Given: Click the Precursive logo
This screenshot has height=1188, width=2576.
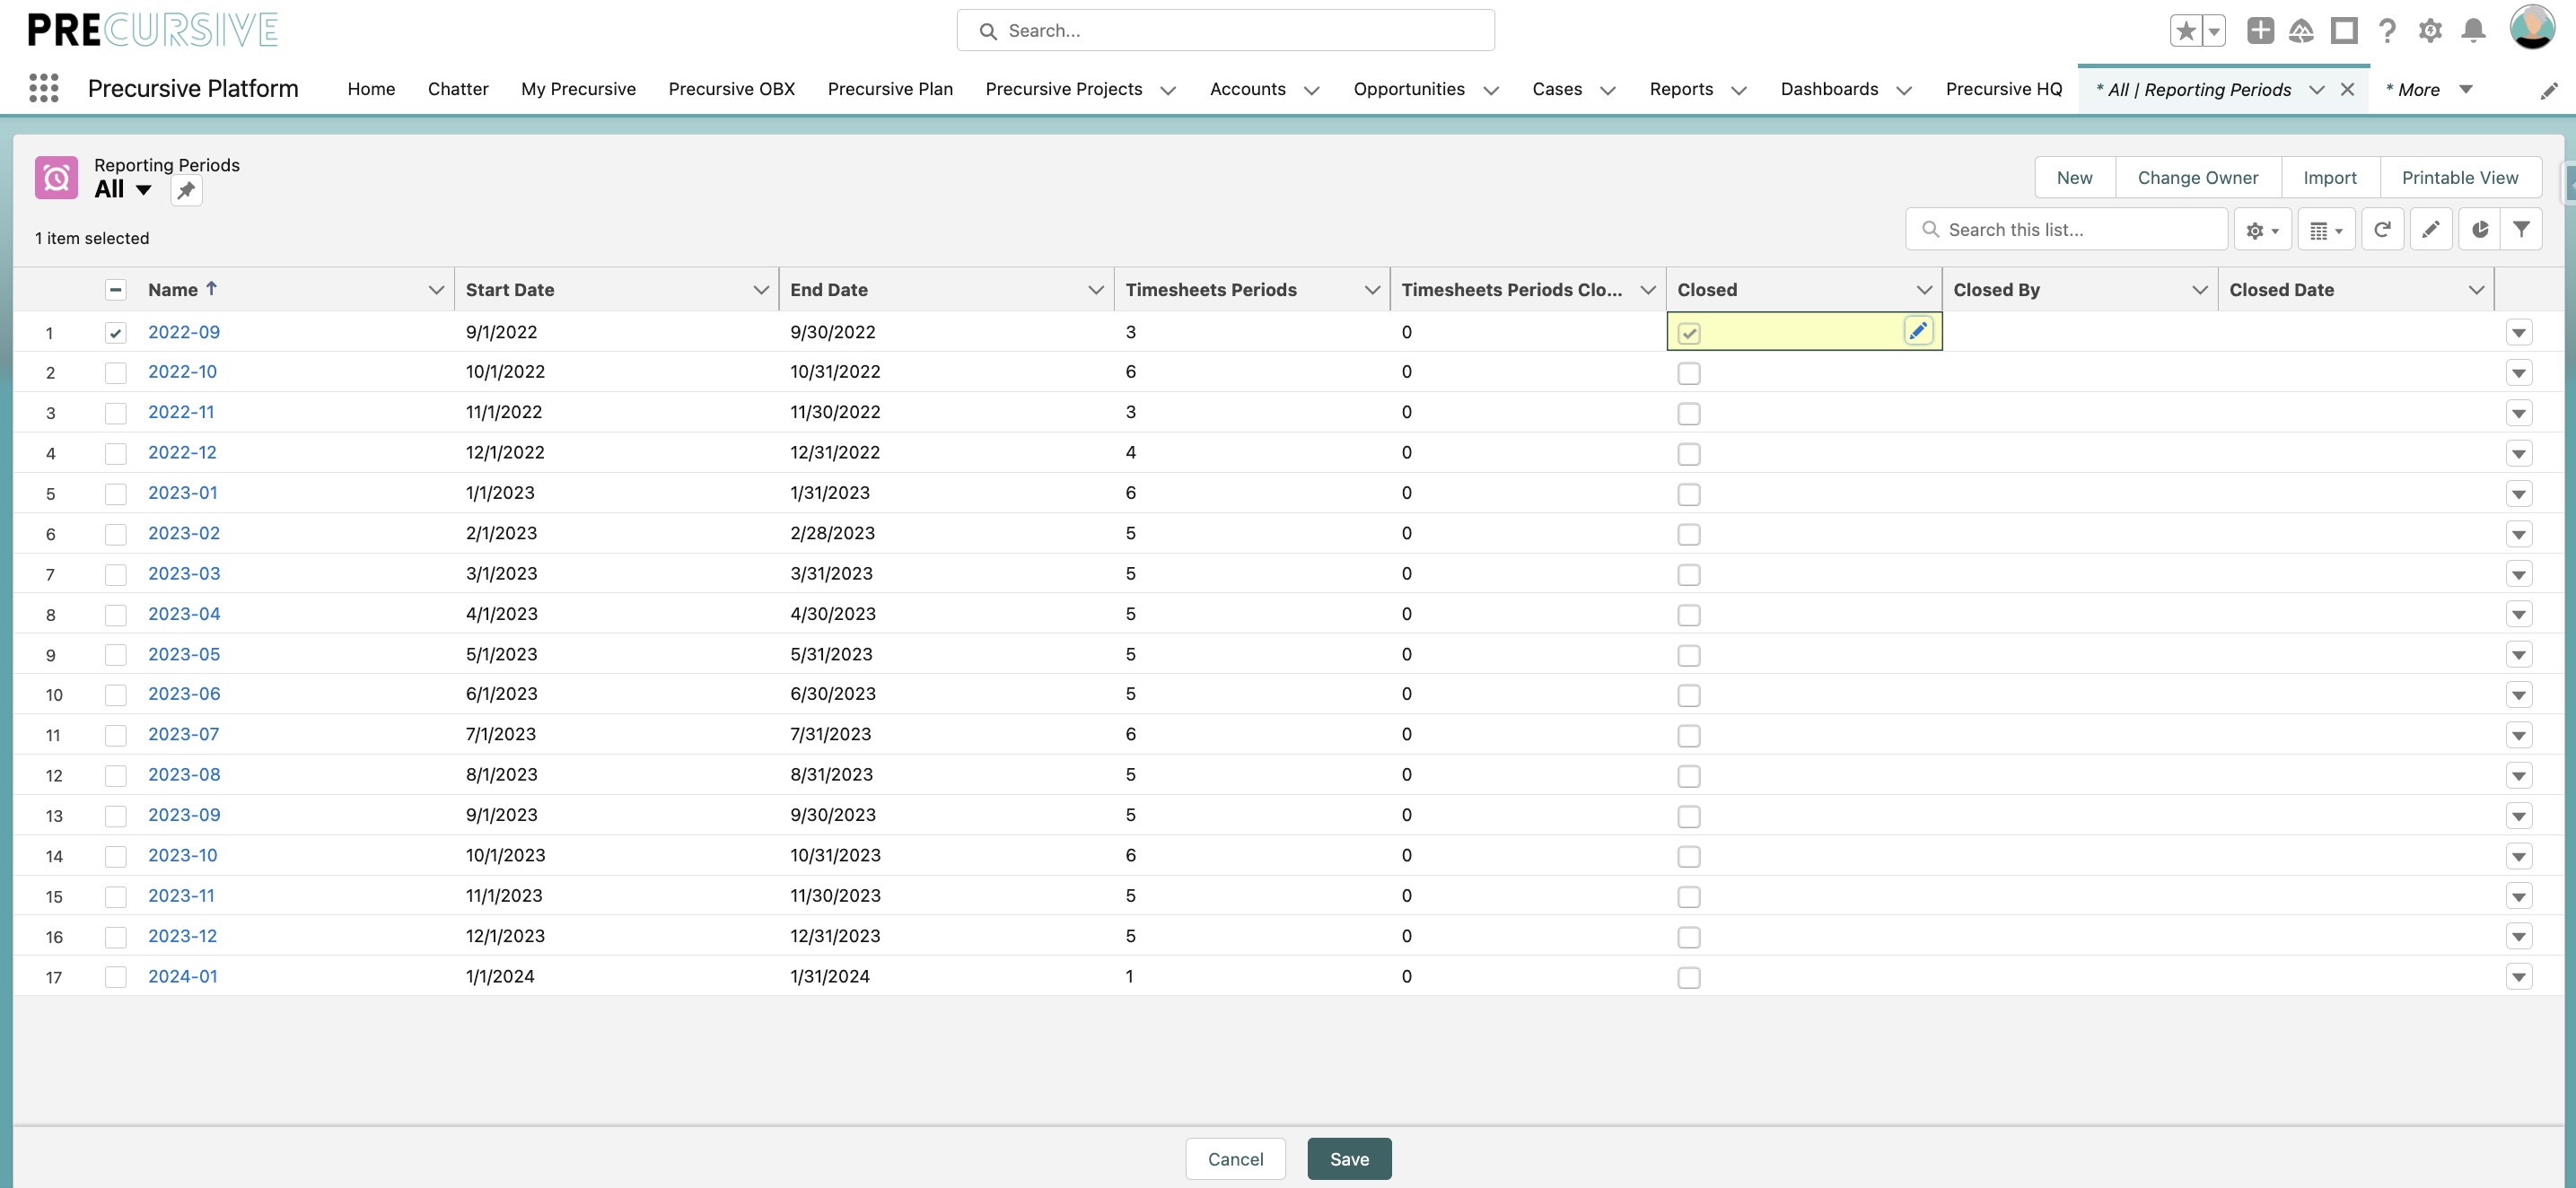Looking at the screenshot, I should (153, 30).
